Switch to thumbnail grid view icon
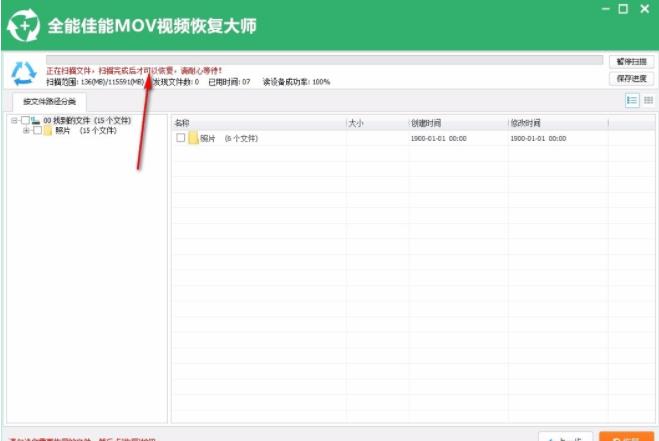 click(648, 100)
